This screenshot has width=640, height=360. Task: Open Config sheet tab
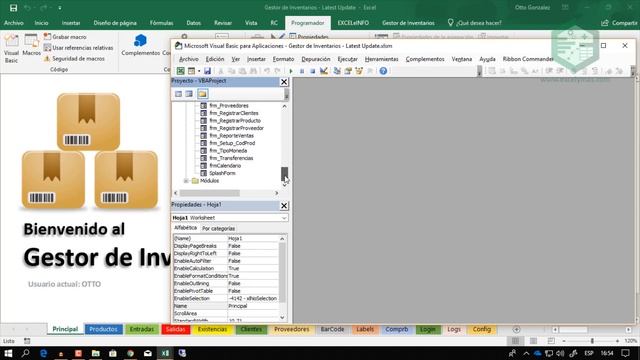(482, 329)
